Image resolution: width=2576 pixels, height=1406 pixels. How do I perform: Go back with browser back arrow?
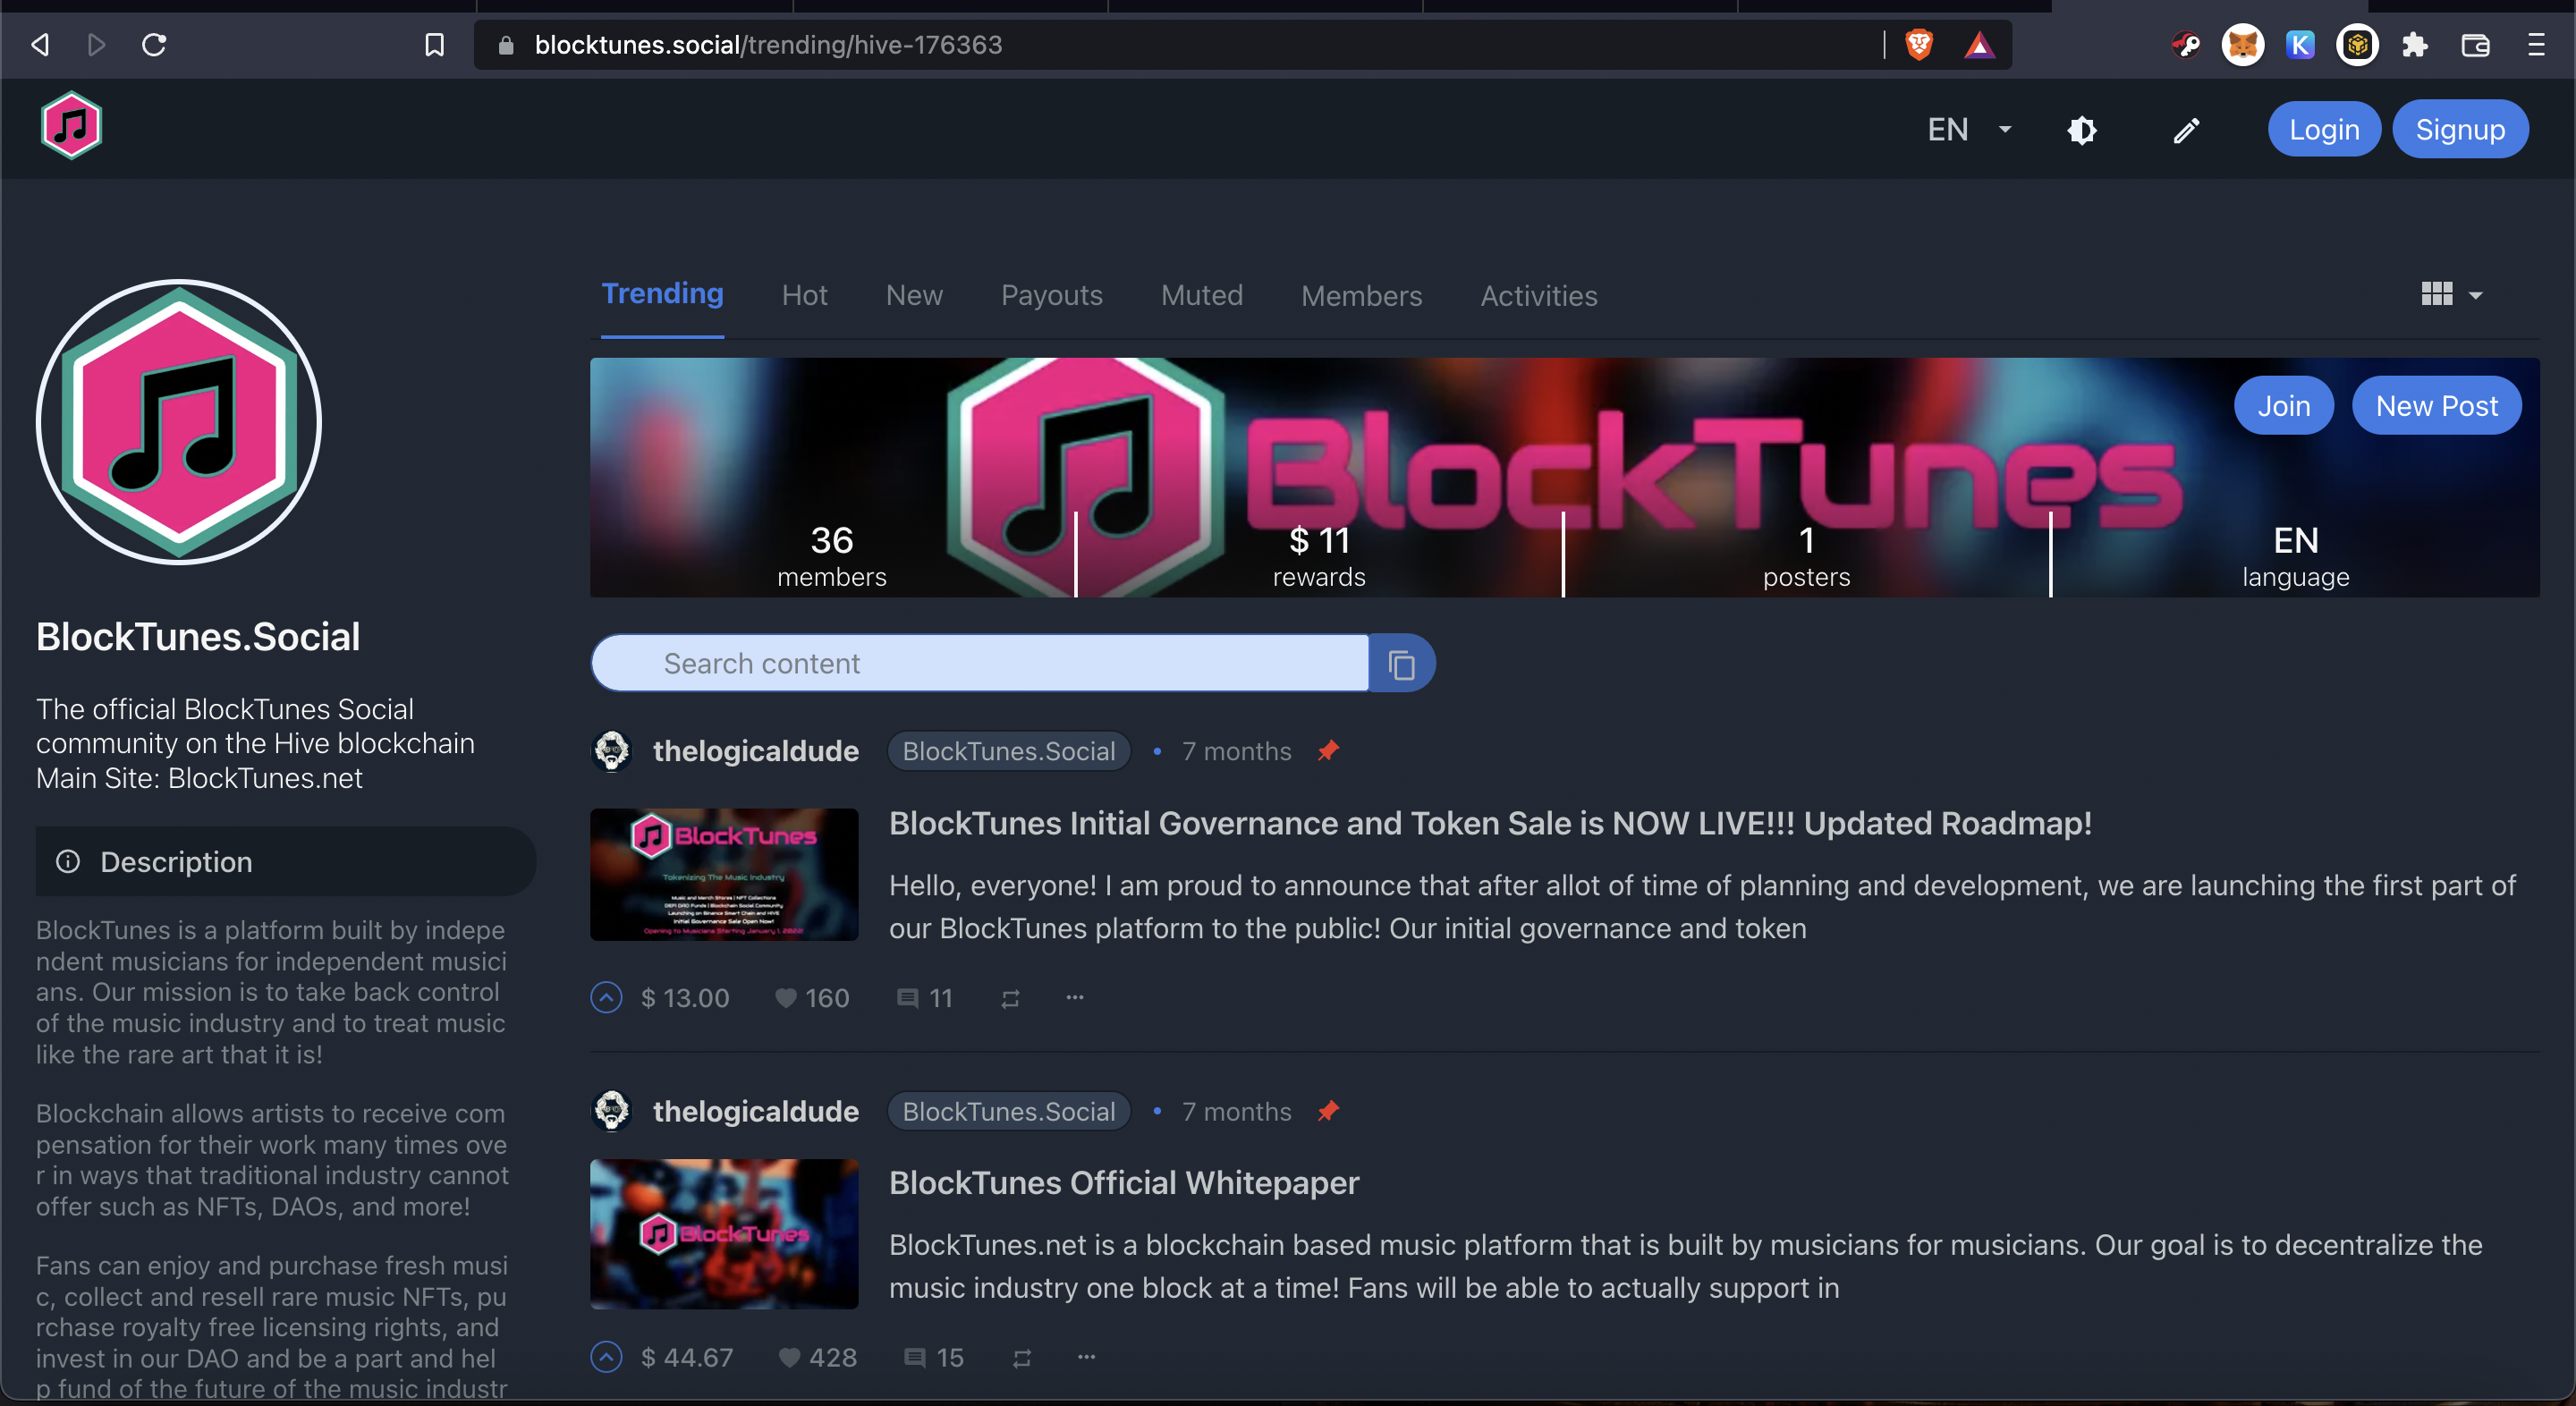coord(40,44)
